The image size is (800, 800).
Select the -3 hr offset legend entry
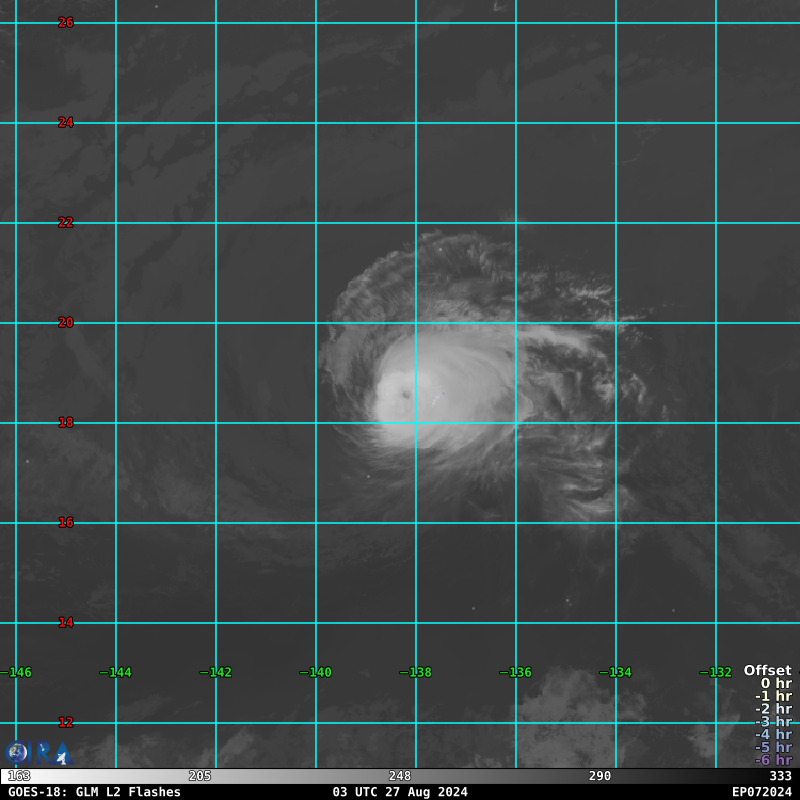tap(772, 722)
